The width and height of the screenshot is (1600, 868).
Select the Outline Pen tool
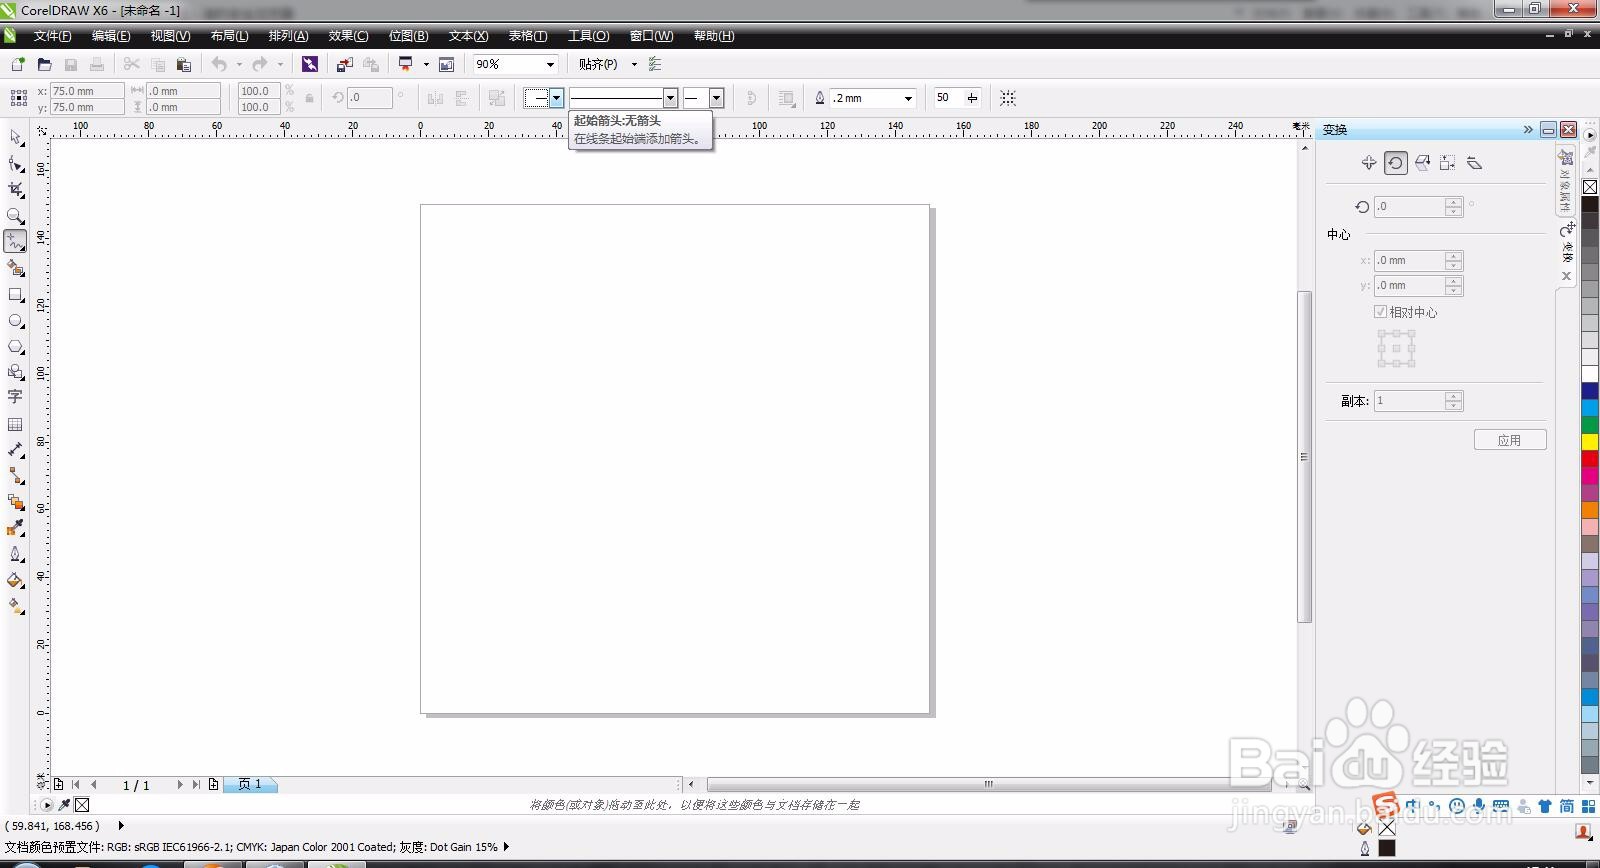(15, 554)
